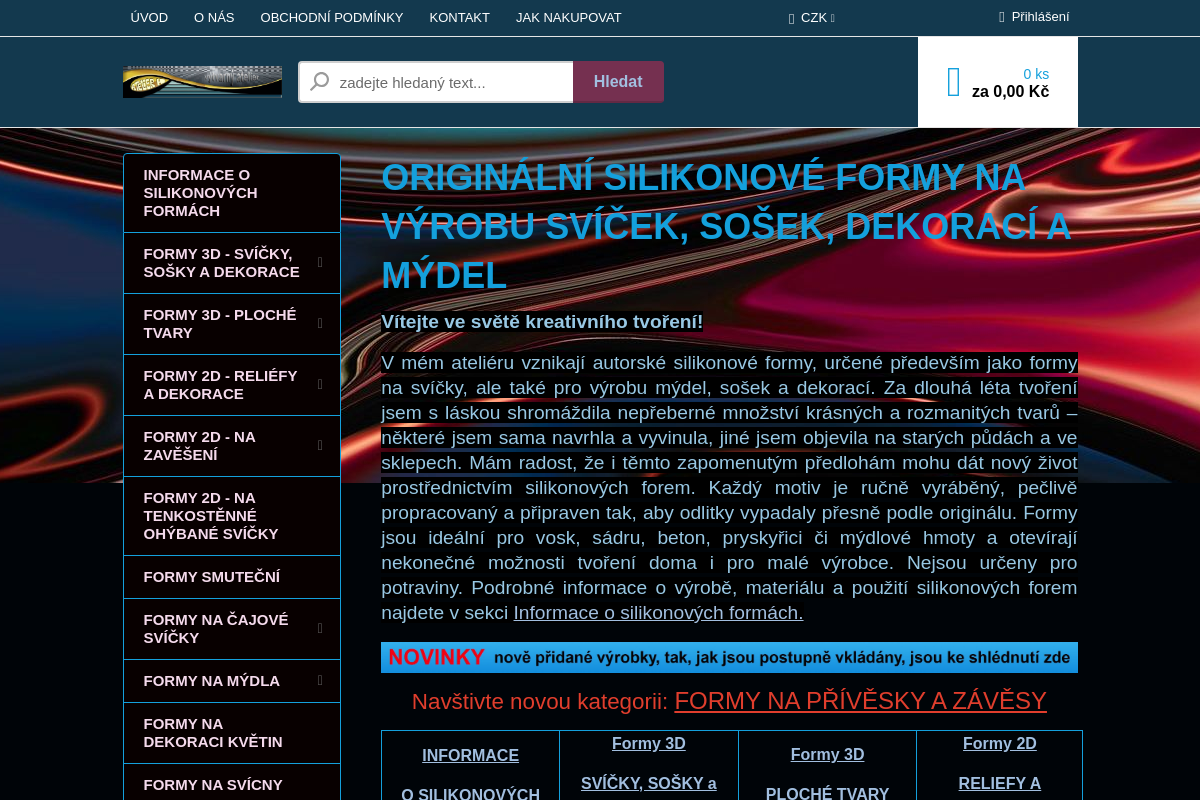Screen dimensions: 1200x800
Task: Expand Formy 3D - Svíčky, sošky submenu
Action: pos(320,263)
